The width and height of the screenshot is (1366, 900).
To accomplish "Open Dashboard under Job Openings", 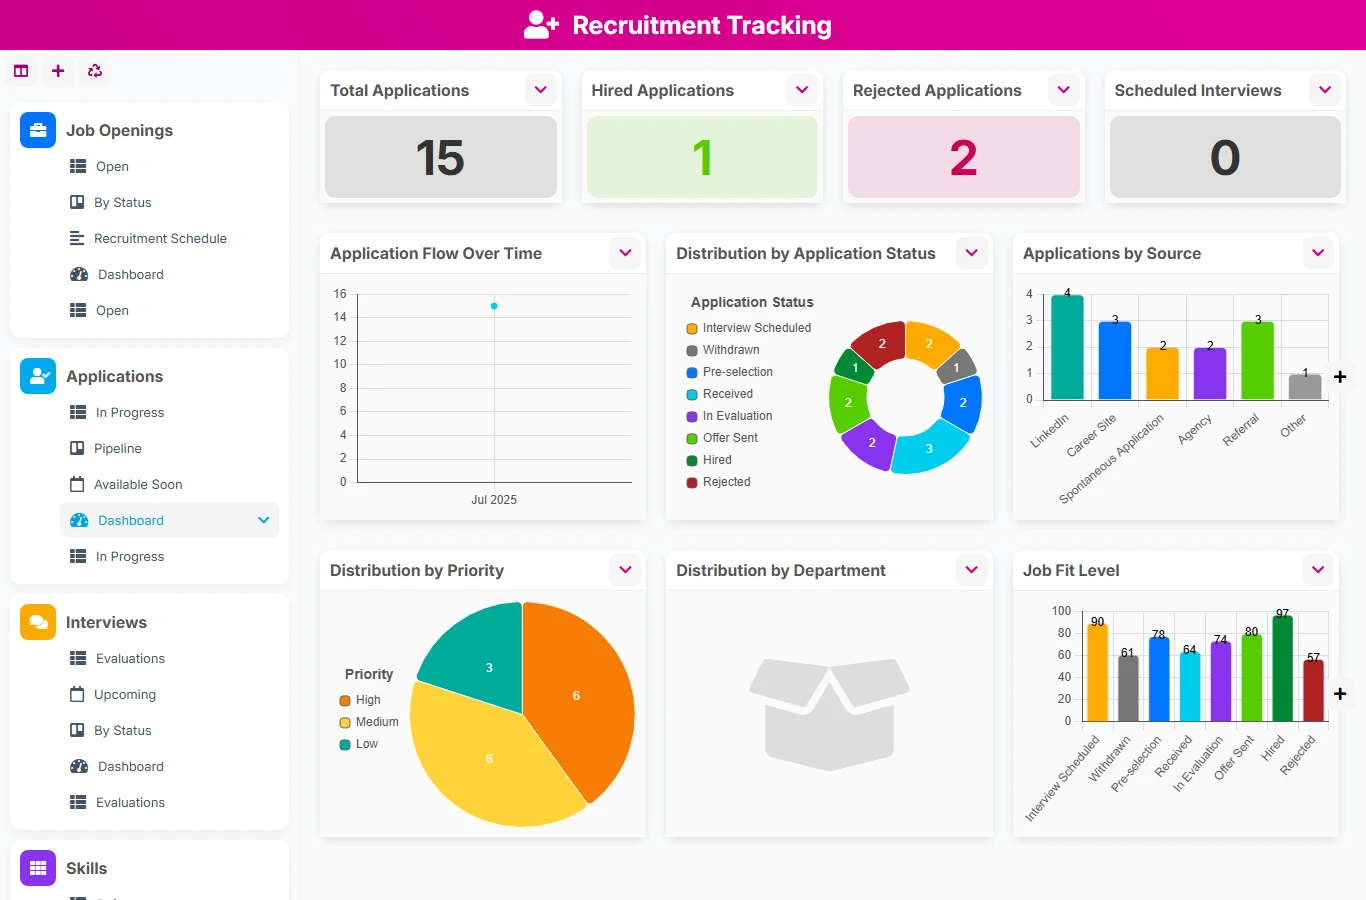I will pos(169,275).
